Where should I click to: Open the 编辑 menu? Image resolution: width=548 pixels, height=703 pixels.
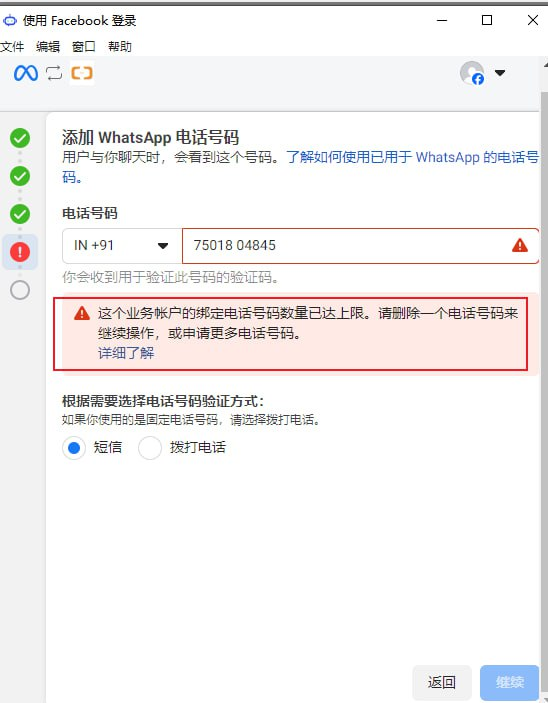(x=48, y=47)
